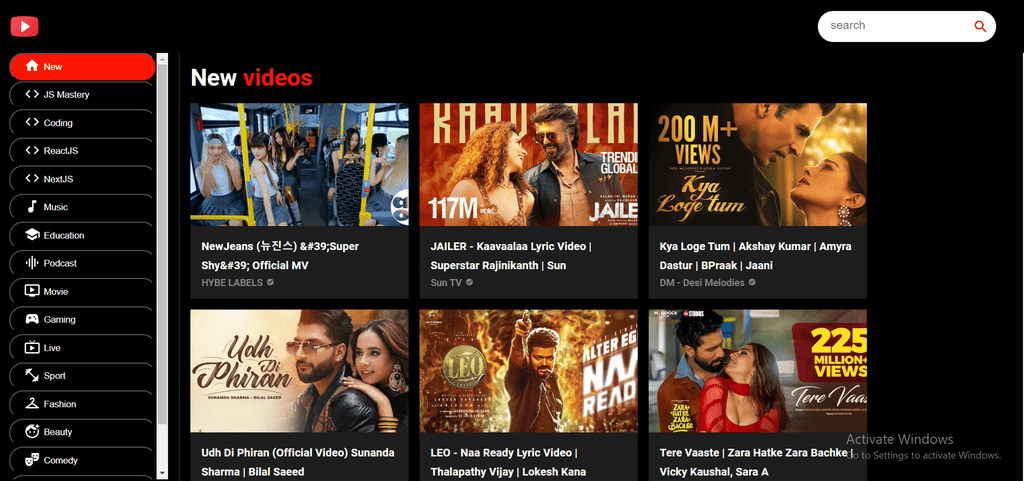Browse the Music category
The width and height of the screenshot is (1024, 481).
[x=82, y=207]
